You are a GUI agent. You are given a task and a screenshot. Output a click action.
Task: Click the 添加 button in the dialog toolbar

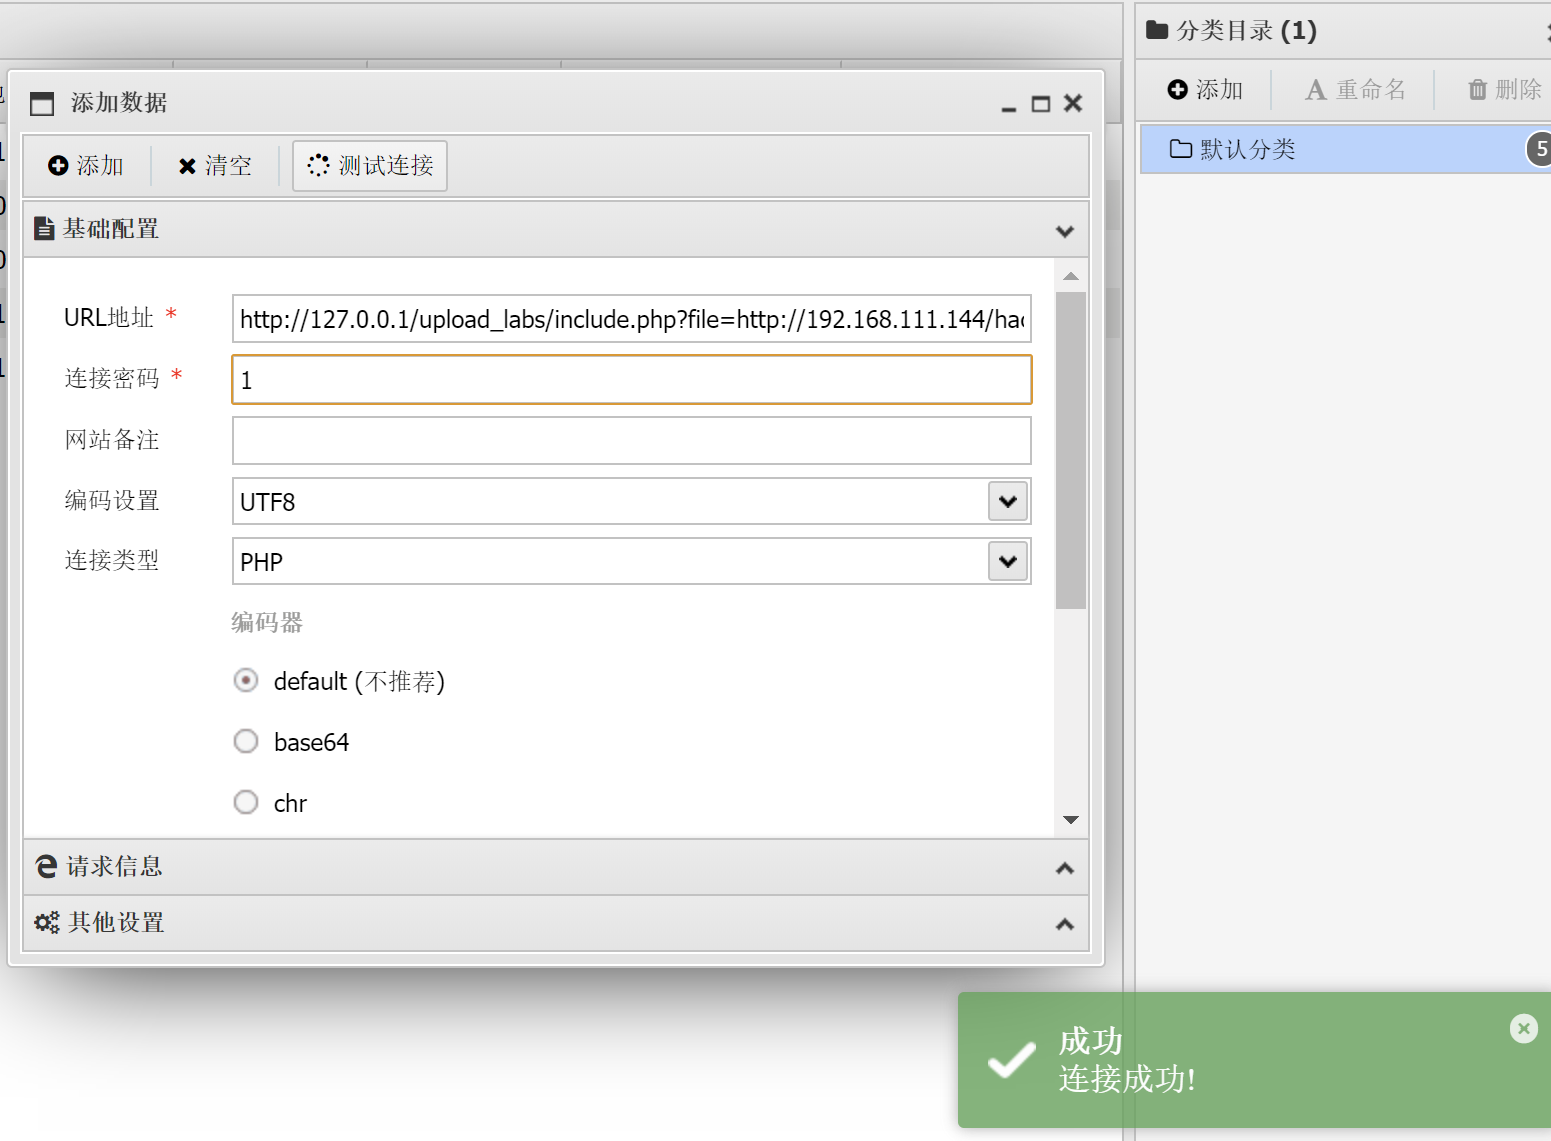86,166
